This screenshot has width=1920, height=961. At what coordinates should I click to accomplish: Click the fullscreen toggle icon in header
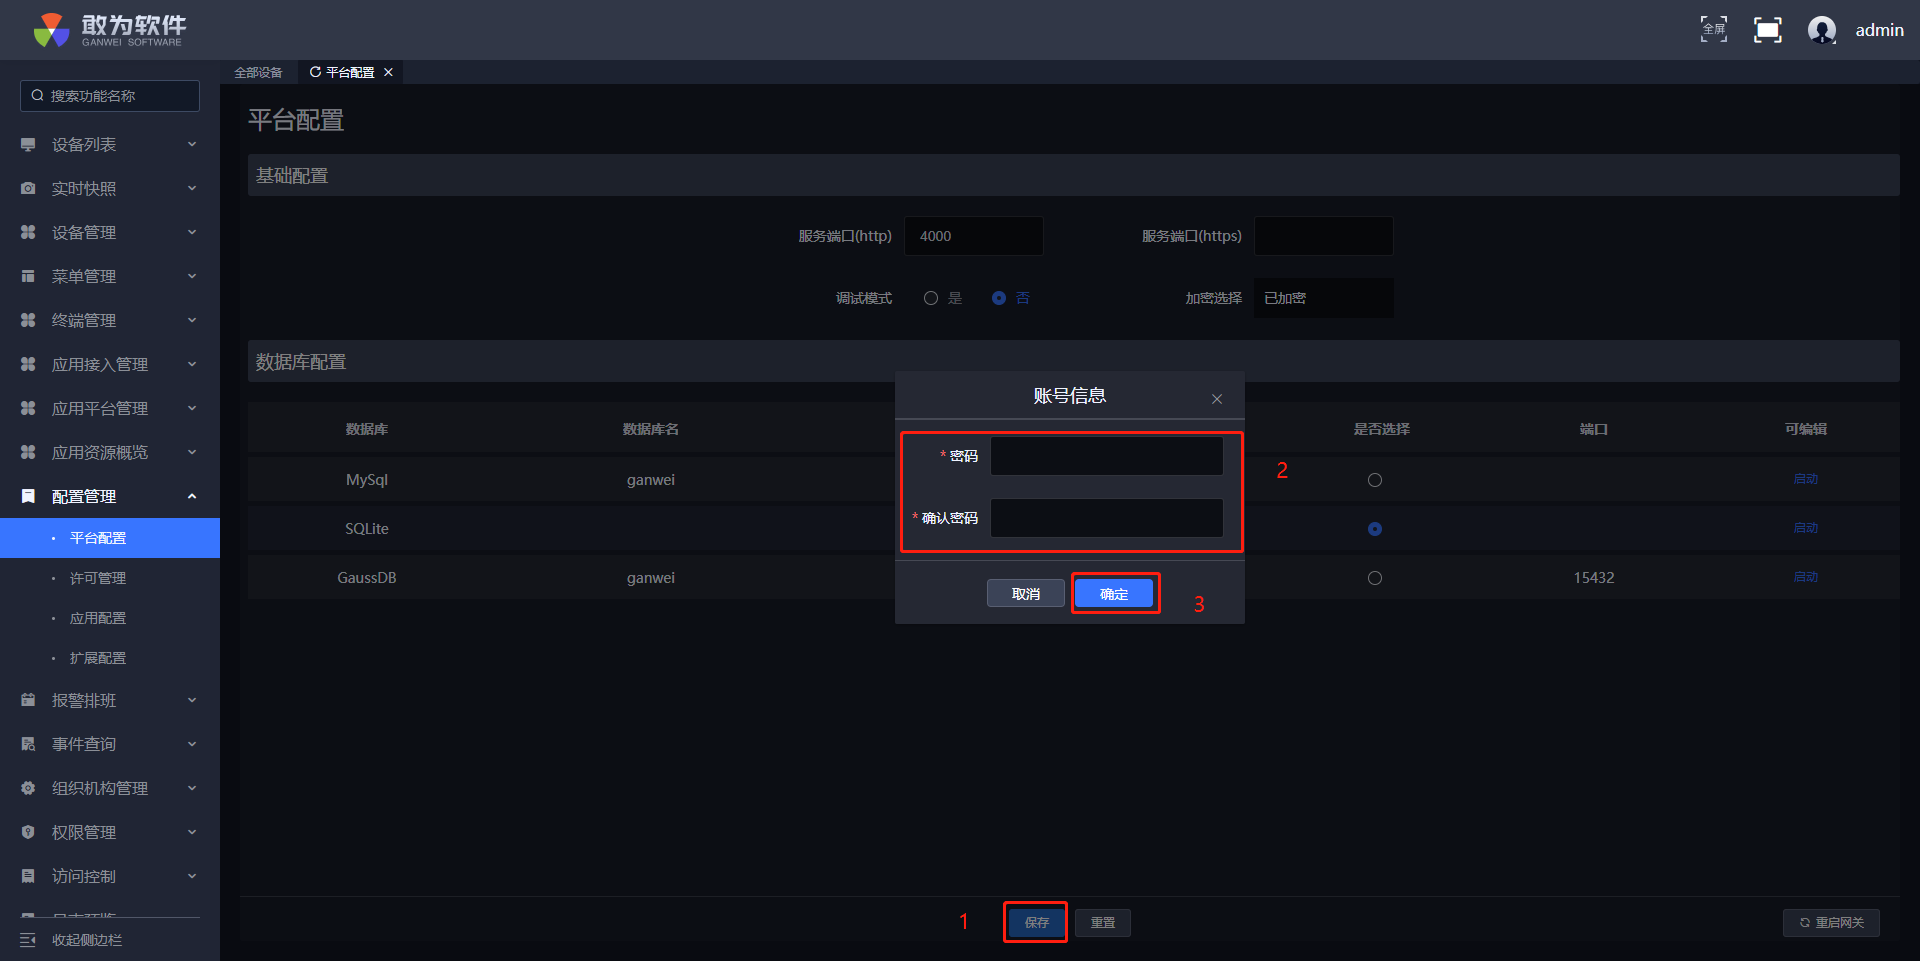pos(1767,30)
